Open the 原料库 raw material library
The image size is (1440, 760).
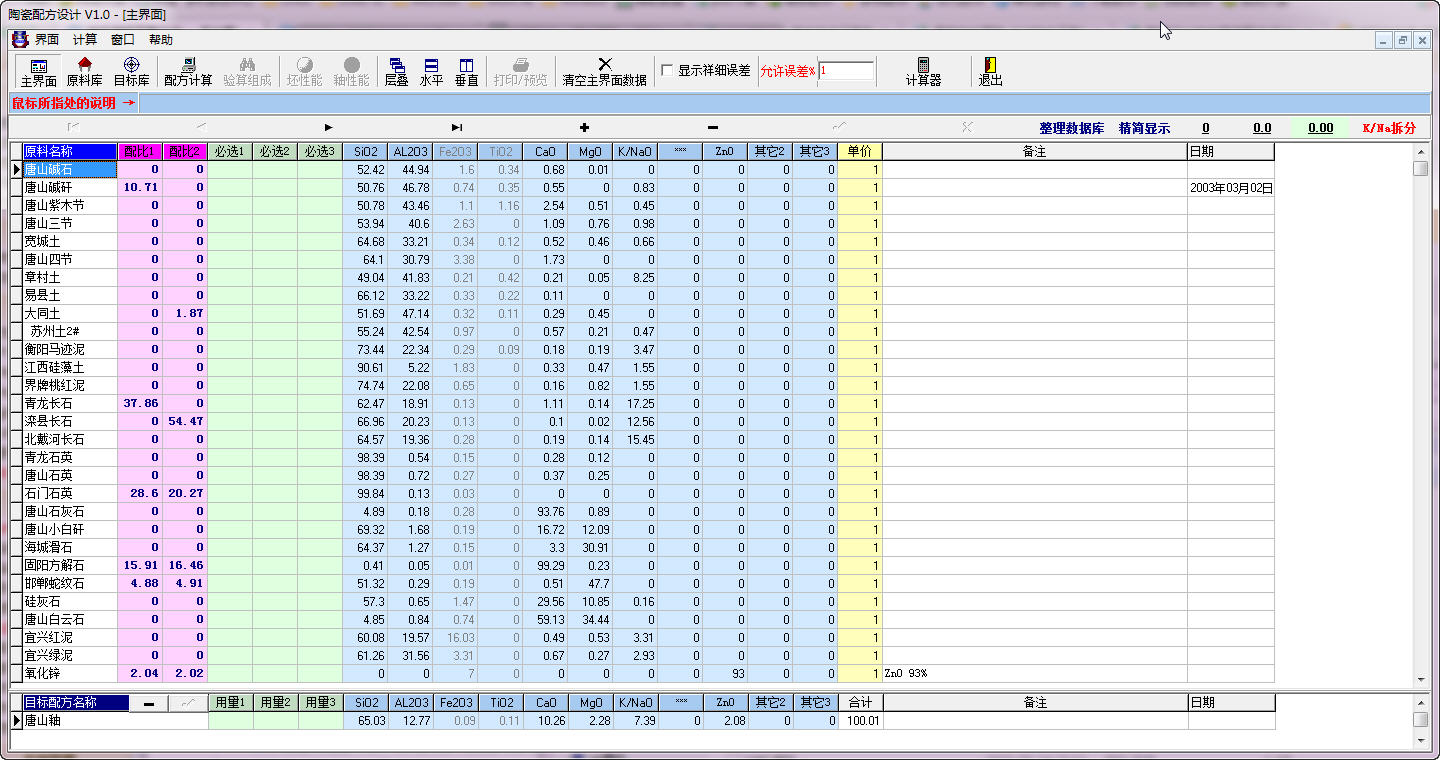tap(84, 72)
